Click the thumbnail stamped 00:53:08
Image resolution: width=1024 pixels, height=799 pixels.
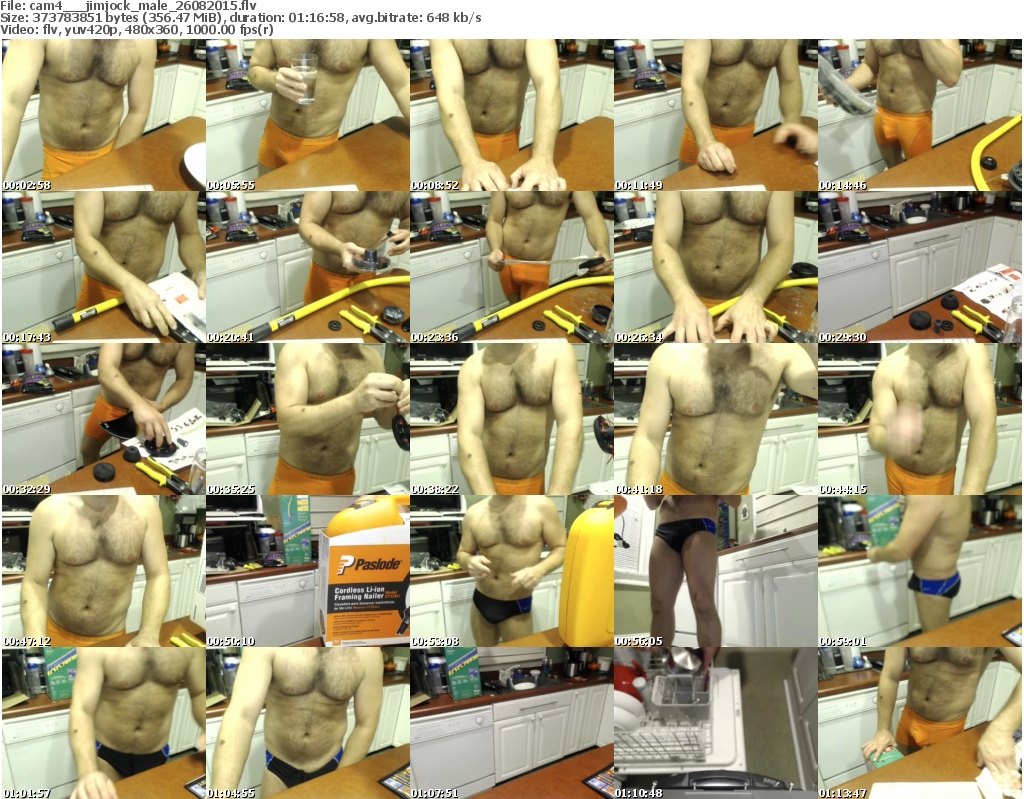pyautogui.click(x=511, y=572)
